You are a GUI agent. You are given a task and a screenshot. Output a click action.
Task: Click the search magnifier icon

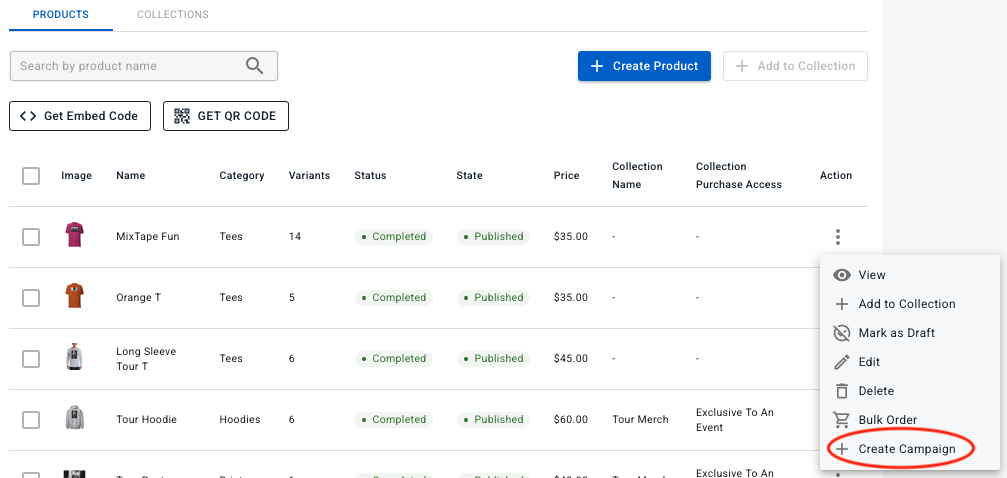255,66
